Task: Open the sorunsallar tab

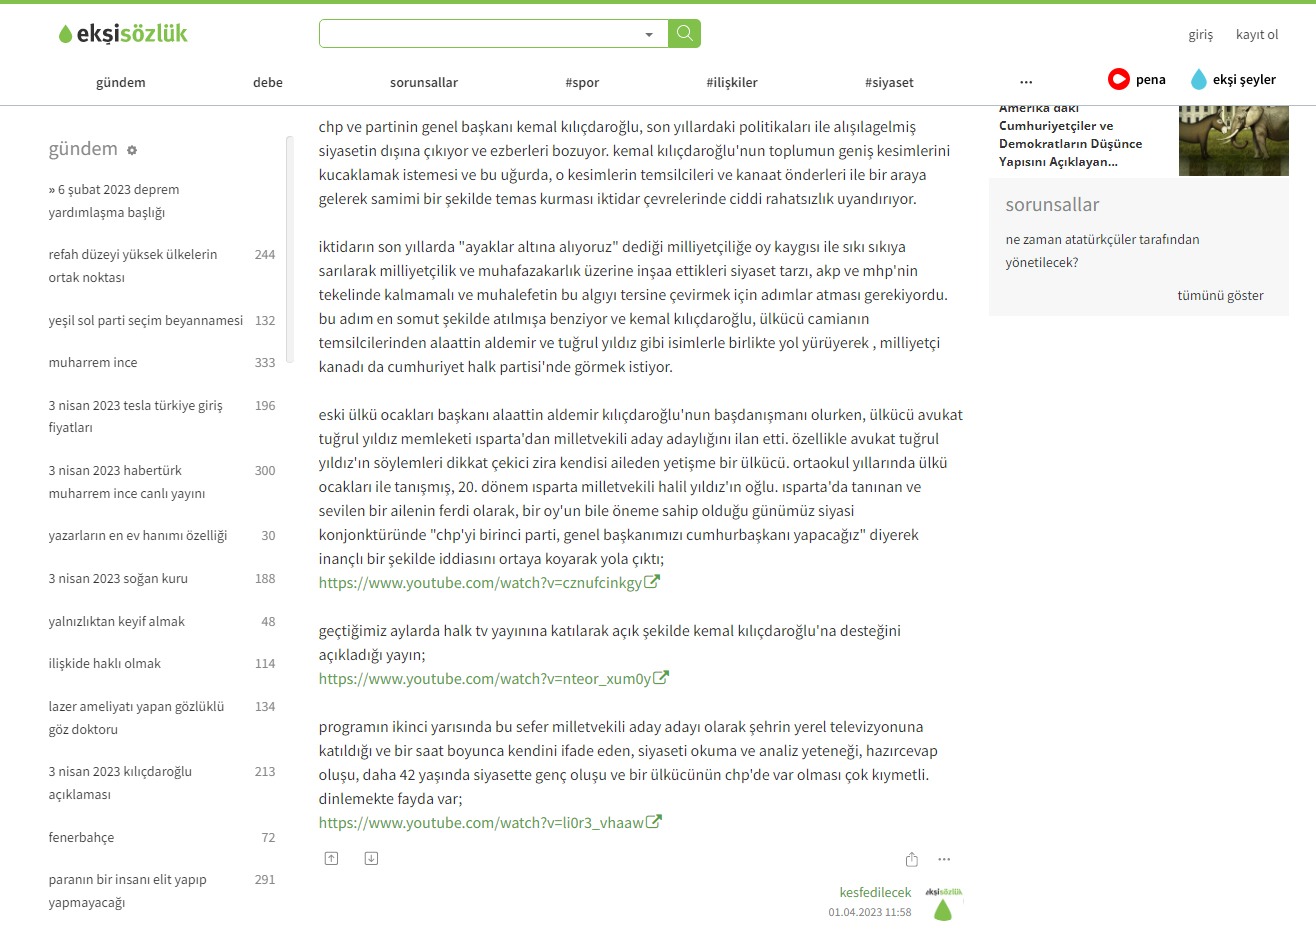Action: point(424,82)
